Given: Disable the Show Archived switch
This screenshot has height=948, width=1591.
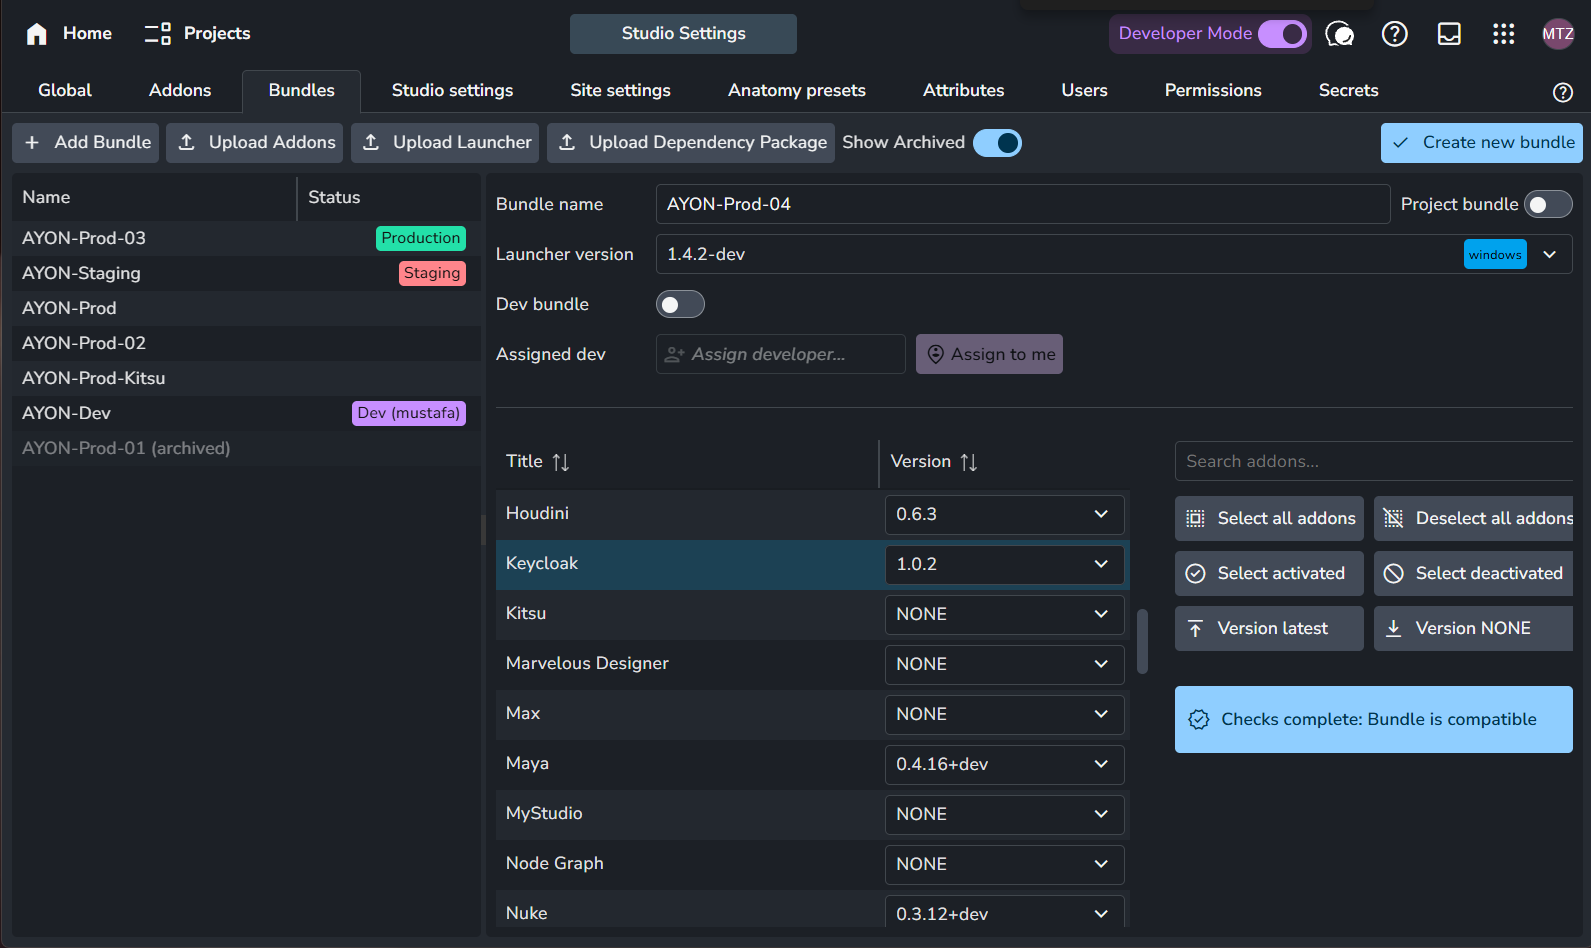Looking at the screenshot, I should 997,143.
